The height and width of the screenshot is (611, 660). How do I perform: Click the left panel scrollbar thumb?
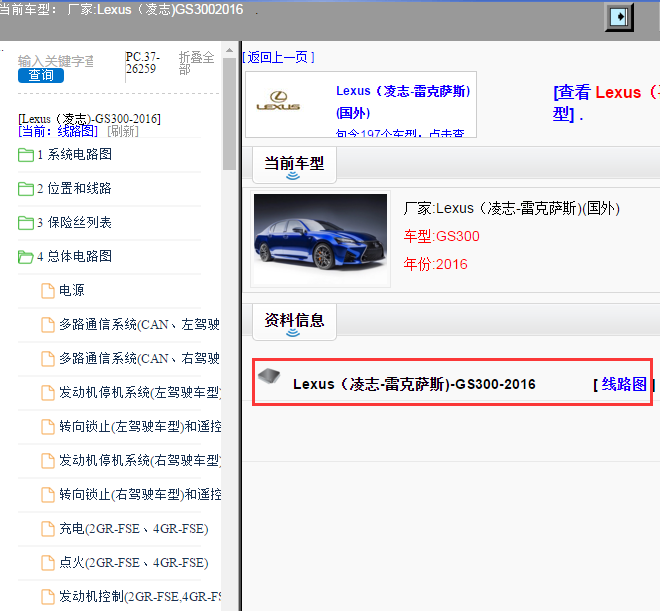click(x=229, y=114)
